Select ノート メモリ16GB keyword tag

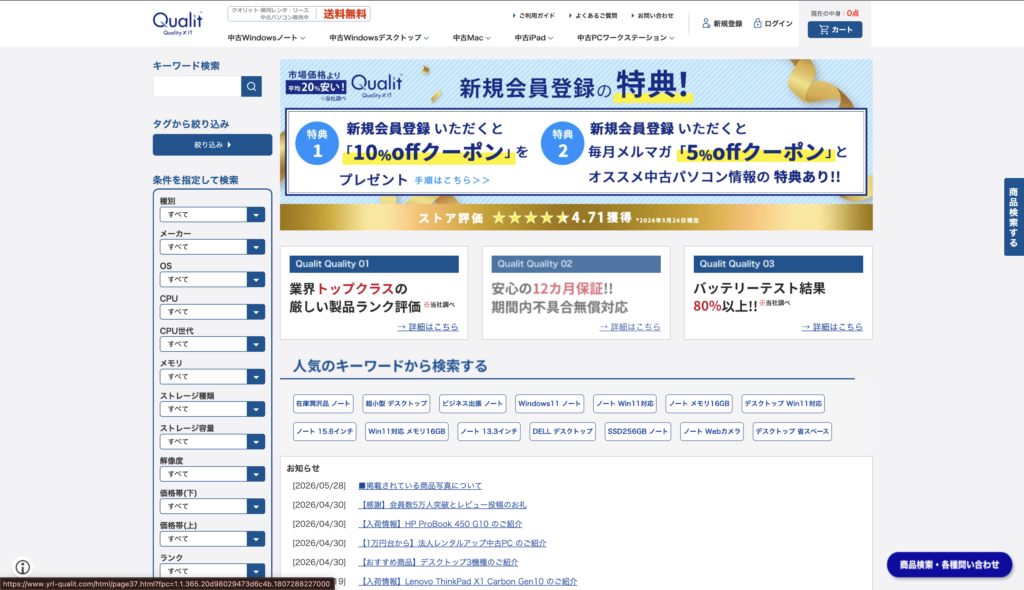[699, 404]
